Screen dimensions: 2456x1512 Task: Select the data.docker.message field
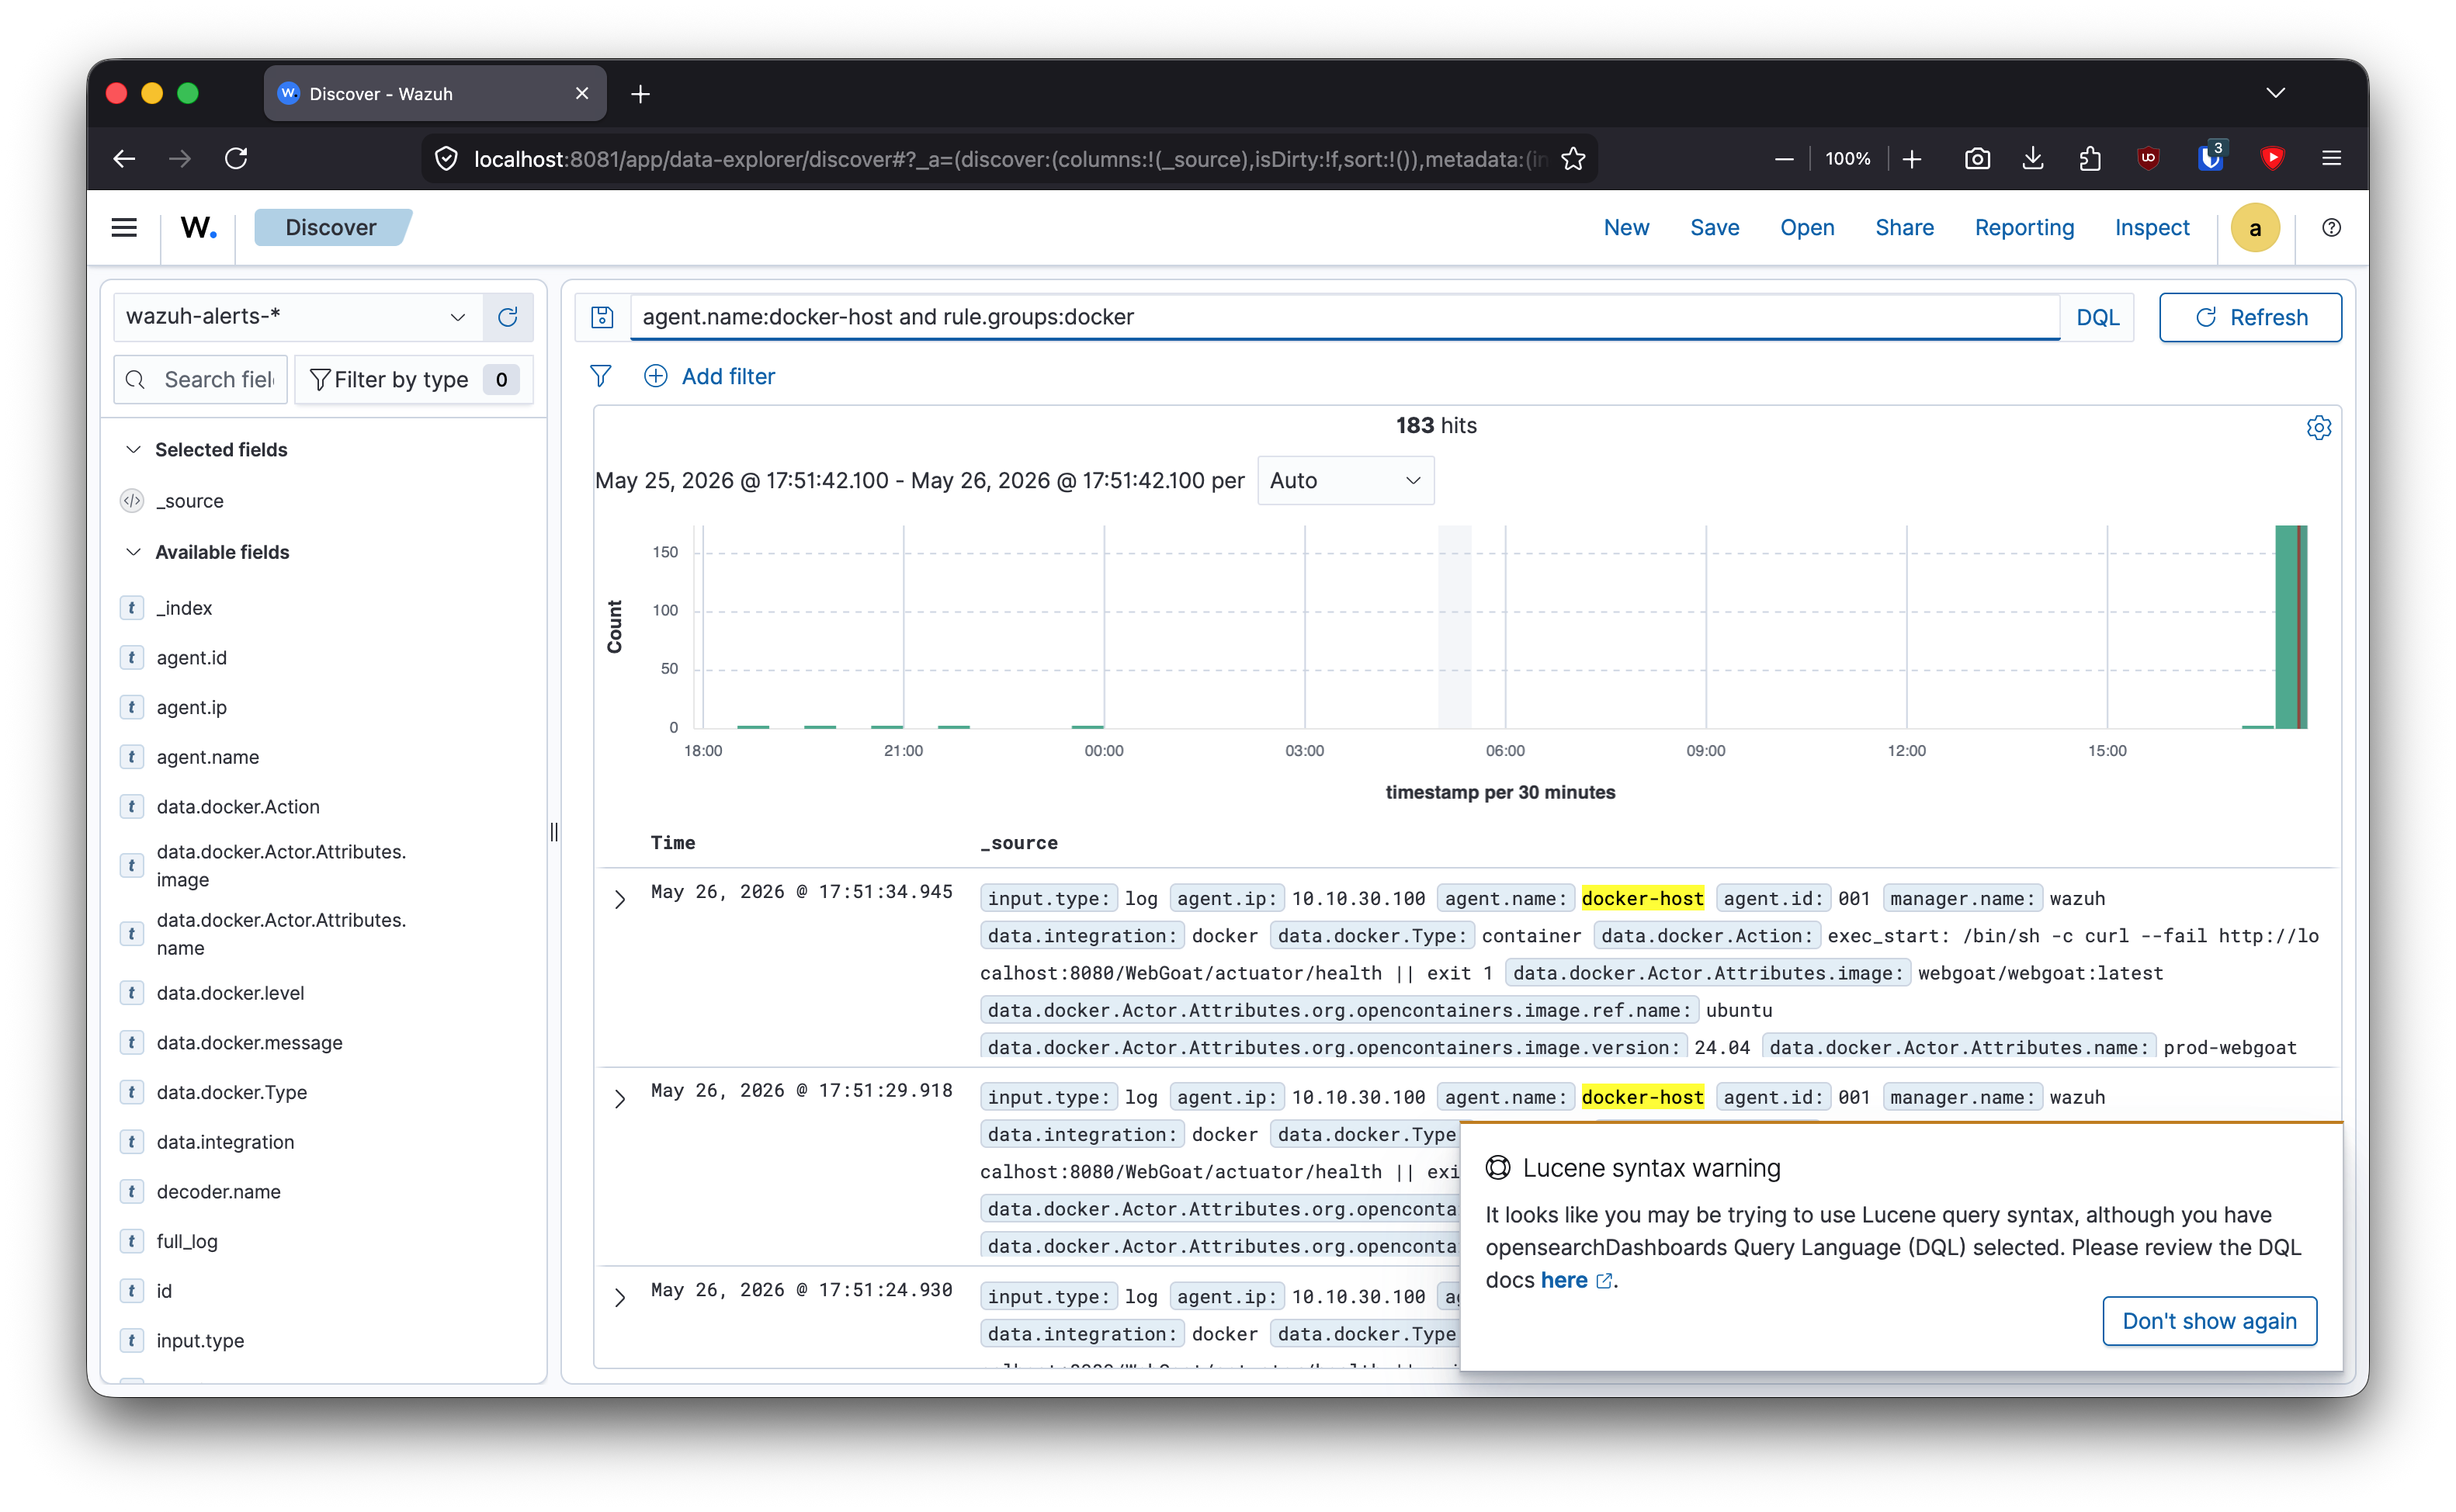click(x=249, y=1042)
